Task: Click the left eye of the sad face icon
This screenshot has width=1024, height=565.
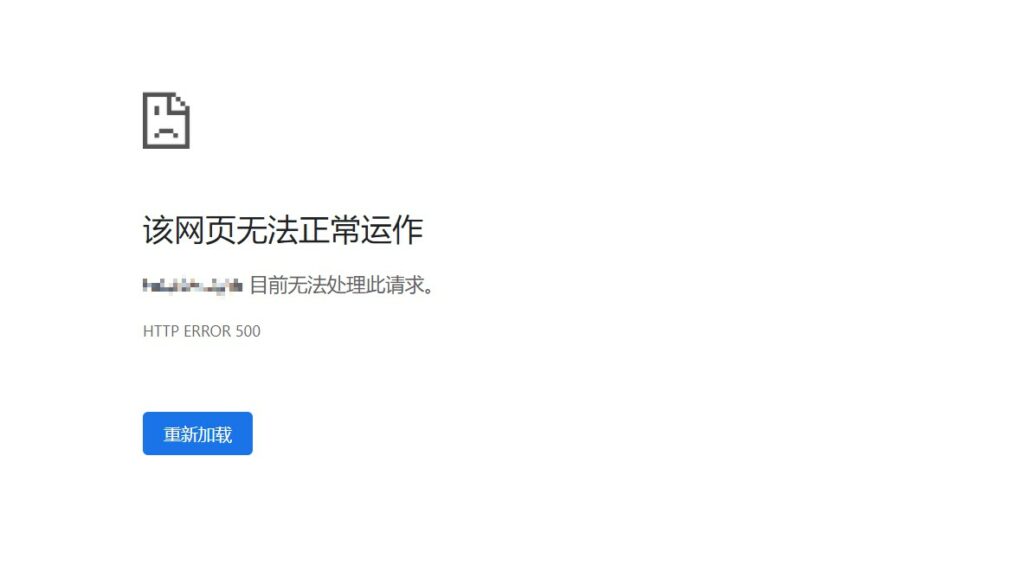Action: (x=157, y=112)
